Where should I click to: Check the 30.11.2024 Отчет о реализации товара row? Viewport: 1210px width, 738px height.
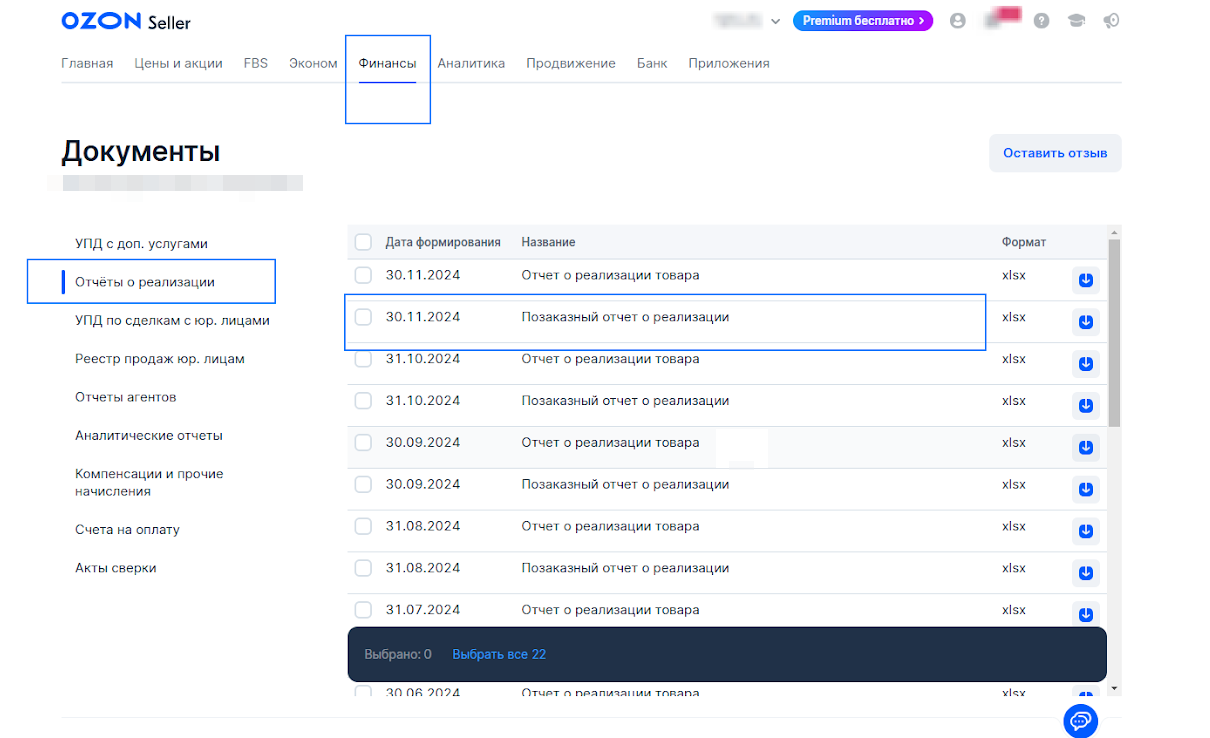[x=363, y=275]
